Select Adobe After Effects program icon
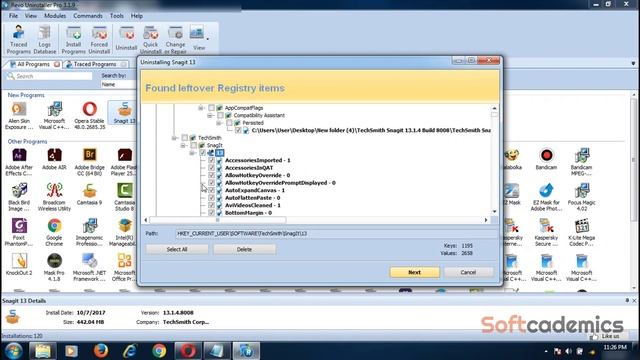 click(x=19, y=162)
